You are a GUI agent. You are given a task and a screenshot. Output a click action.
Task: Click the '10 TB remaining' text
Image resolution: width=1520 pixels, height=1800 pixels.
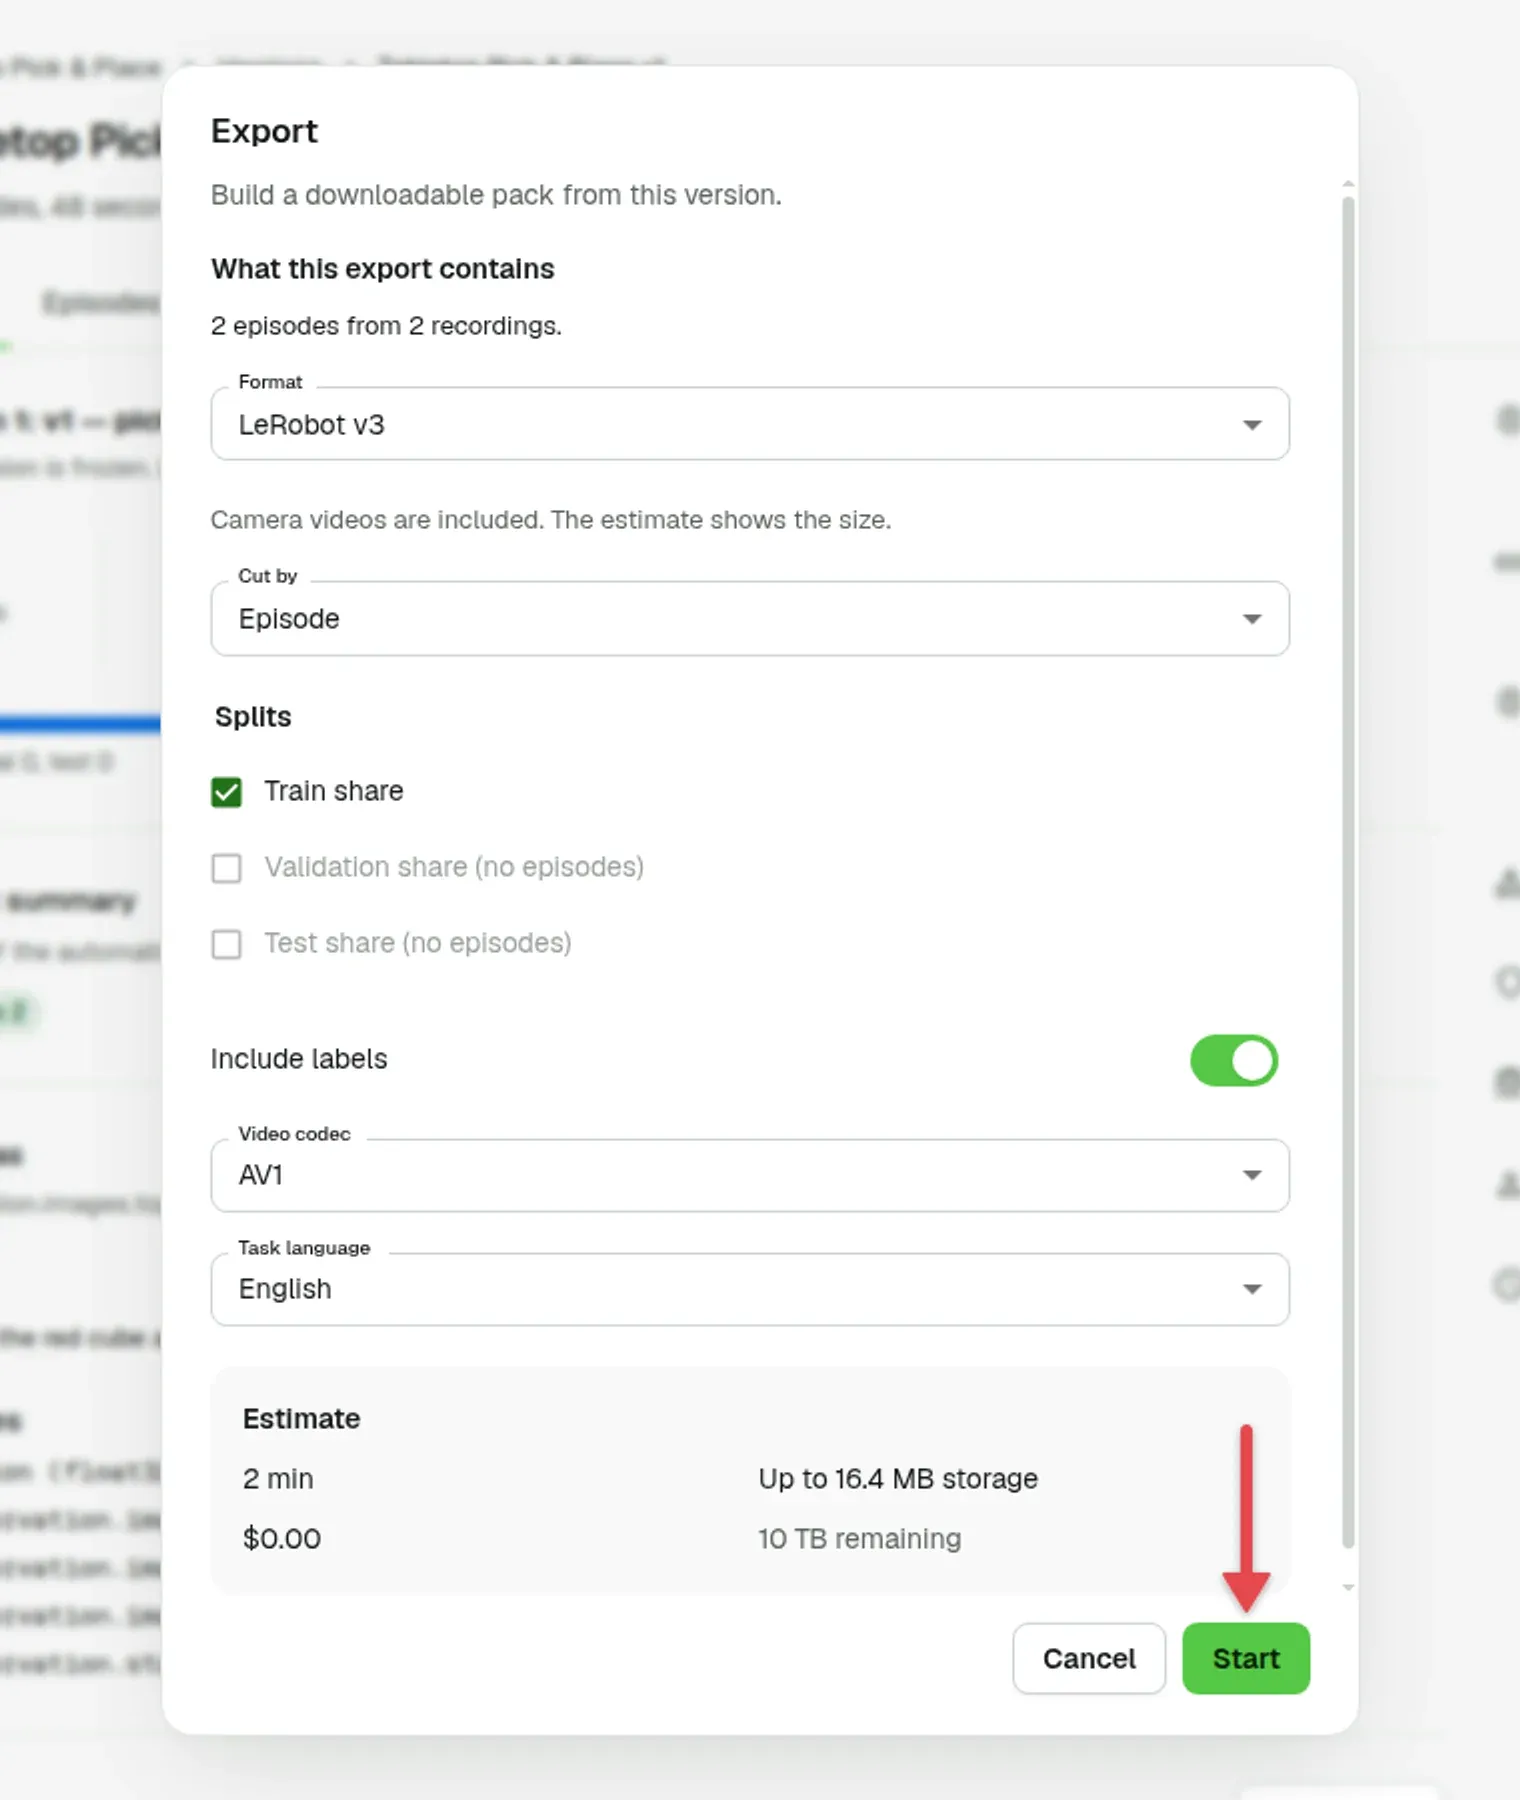[x=859, y=1538]
